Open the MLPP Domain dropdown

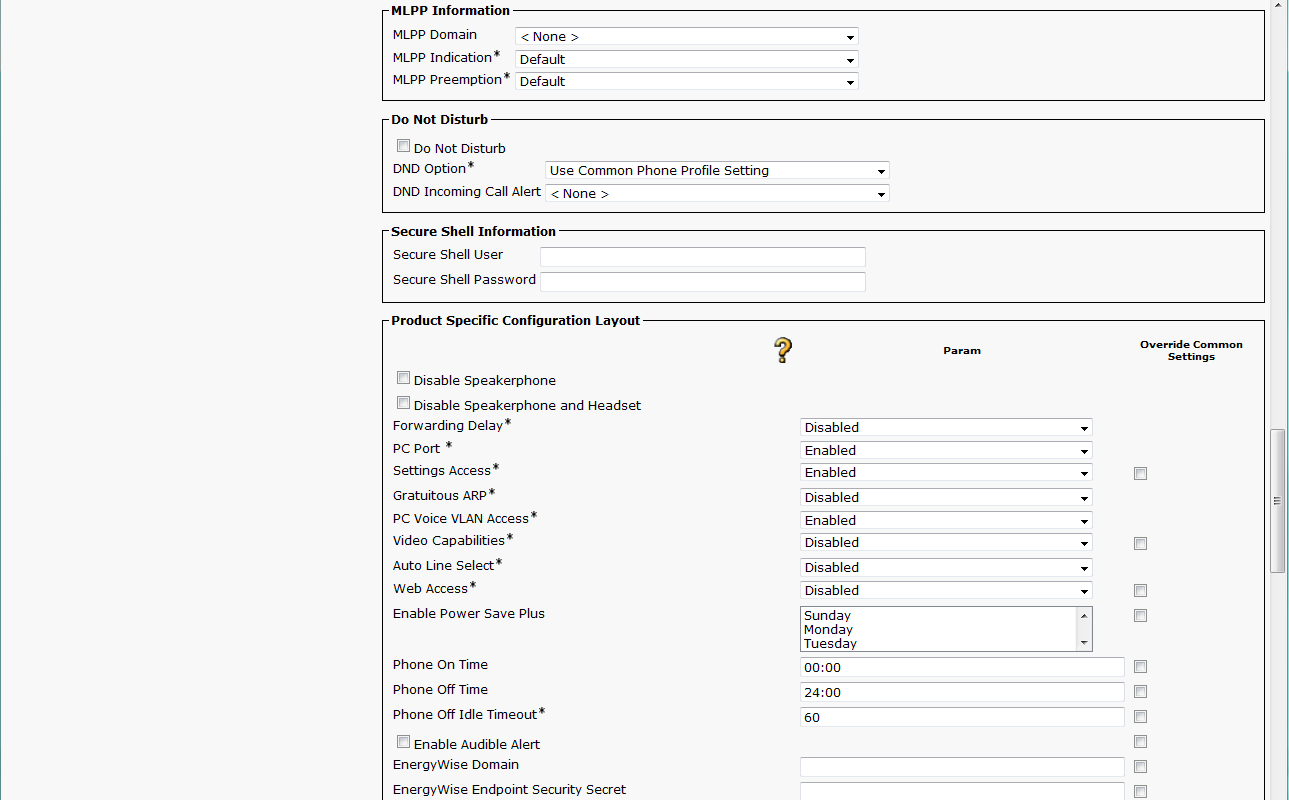pos(686,37)
